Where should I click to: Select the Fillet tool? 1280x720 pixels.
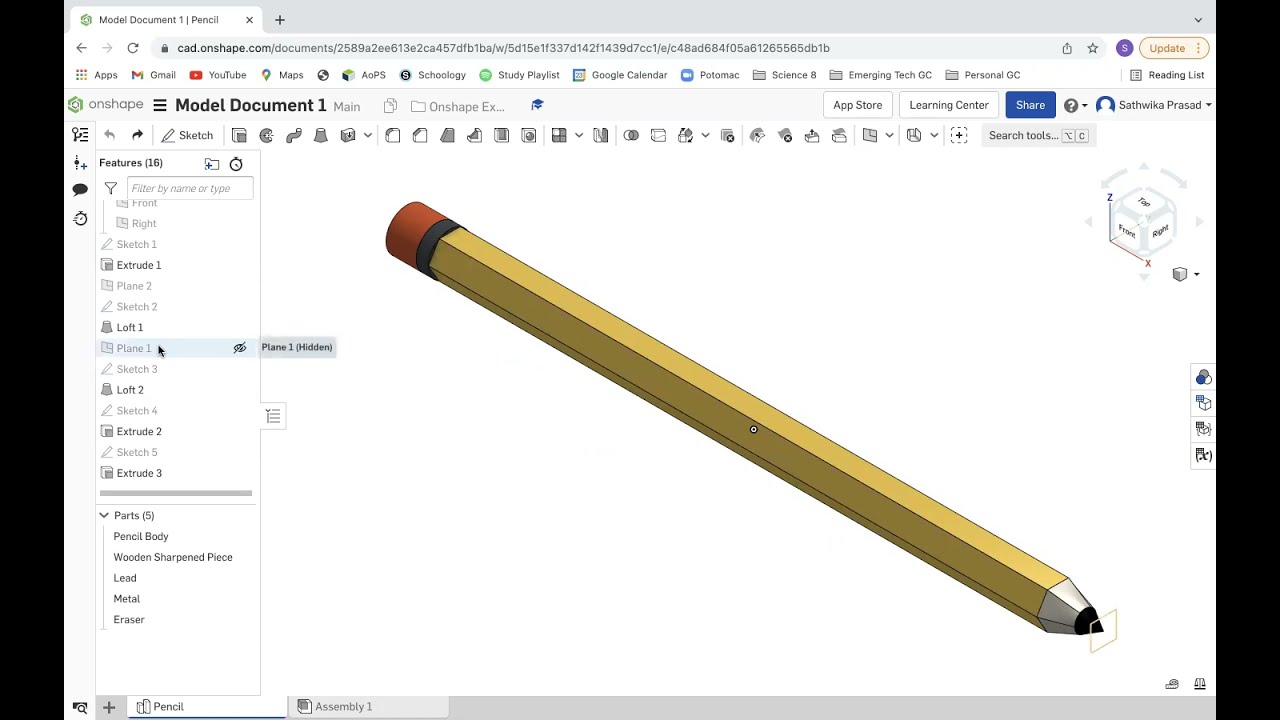click(393, 135)
